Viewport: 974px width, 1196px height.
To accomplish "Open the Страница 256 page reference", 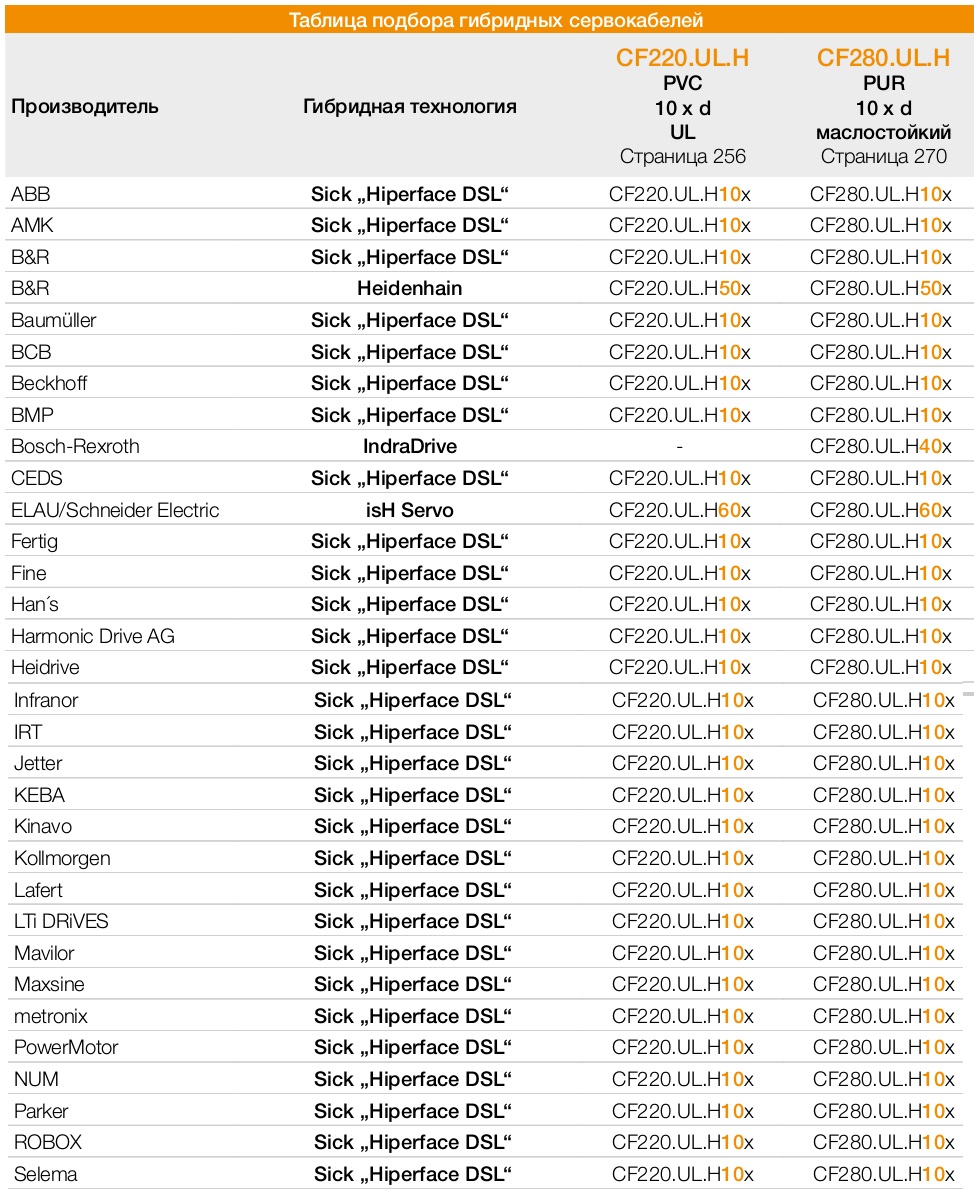I will point(682,156).
